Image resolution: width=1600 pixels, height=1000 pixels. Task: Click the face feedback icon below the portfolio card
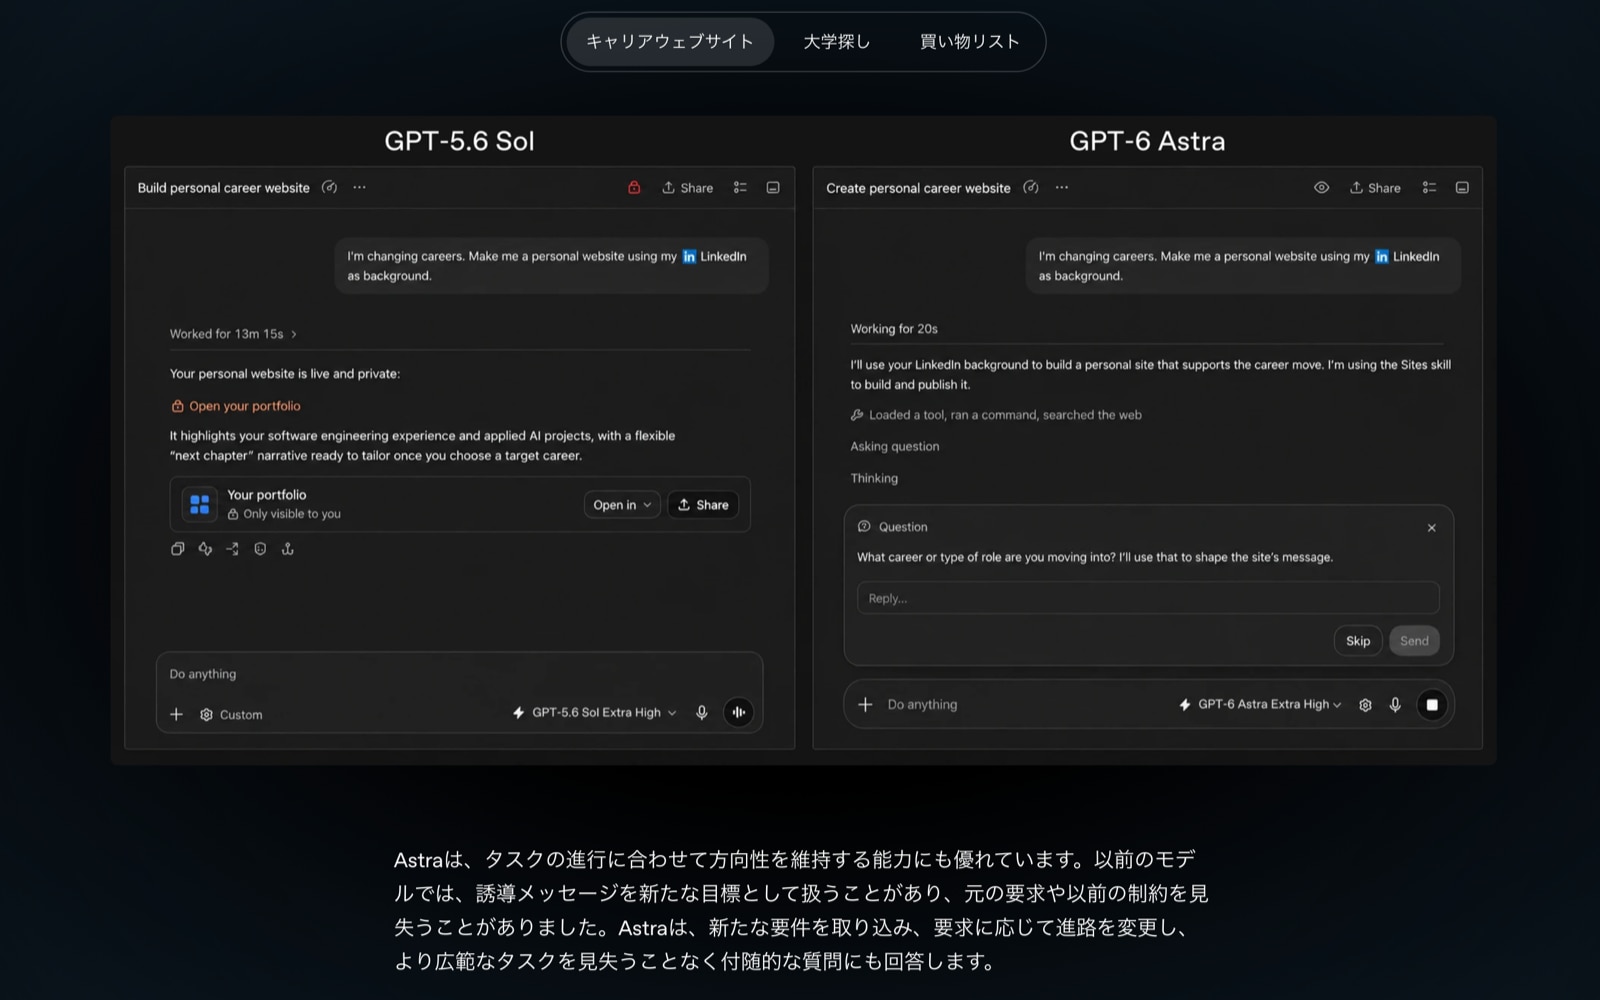260,549
